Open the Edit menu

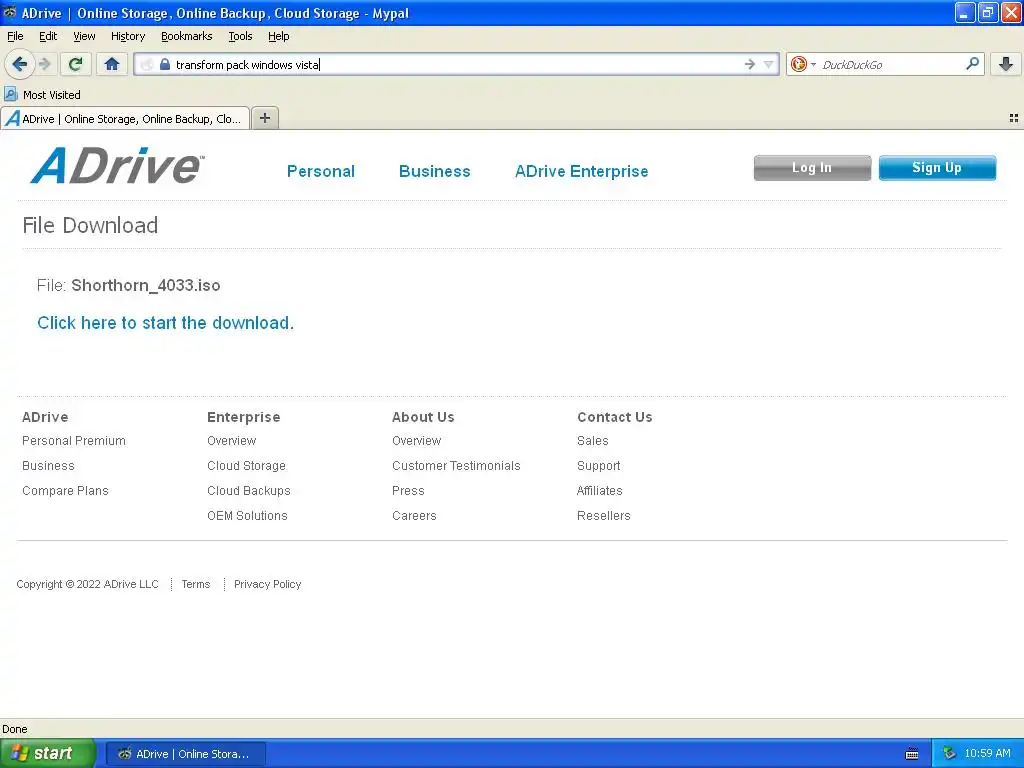click(x=48, y=36)
